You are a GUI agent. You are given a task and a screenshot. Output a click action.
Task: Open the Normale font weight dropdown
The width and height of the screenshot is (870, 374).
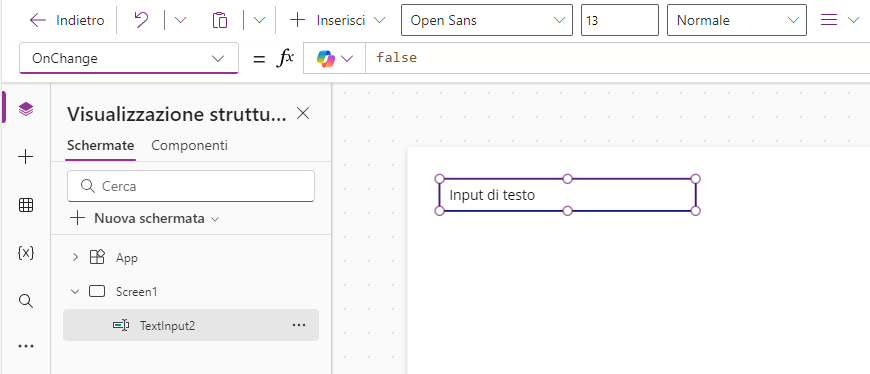[737, 21]
